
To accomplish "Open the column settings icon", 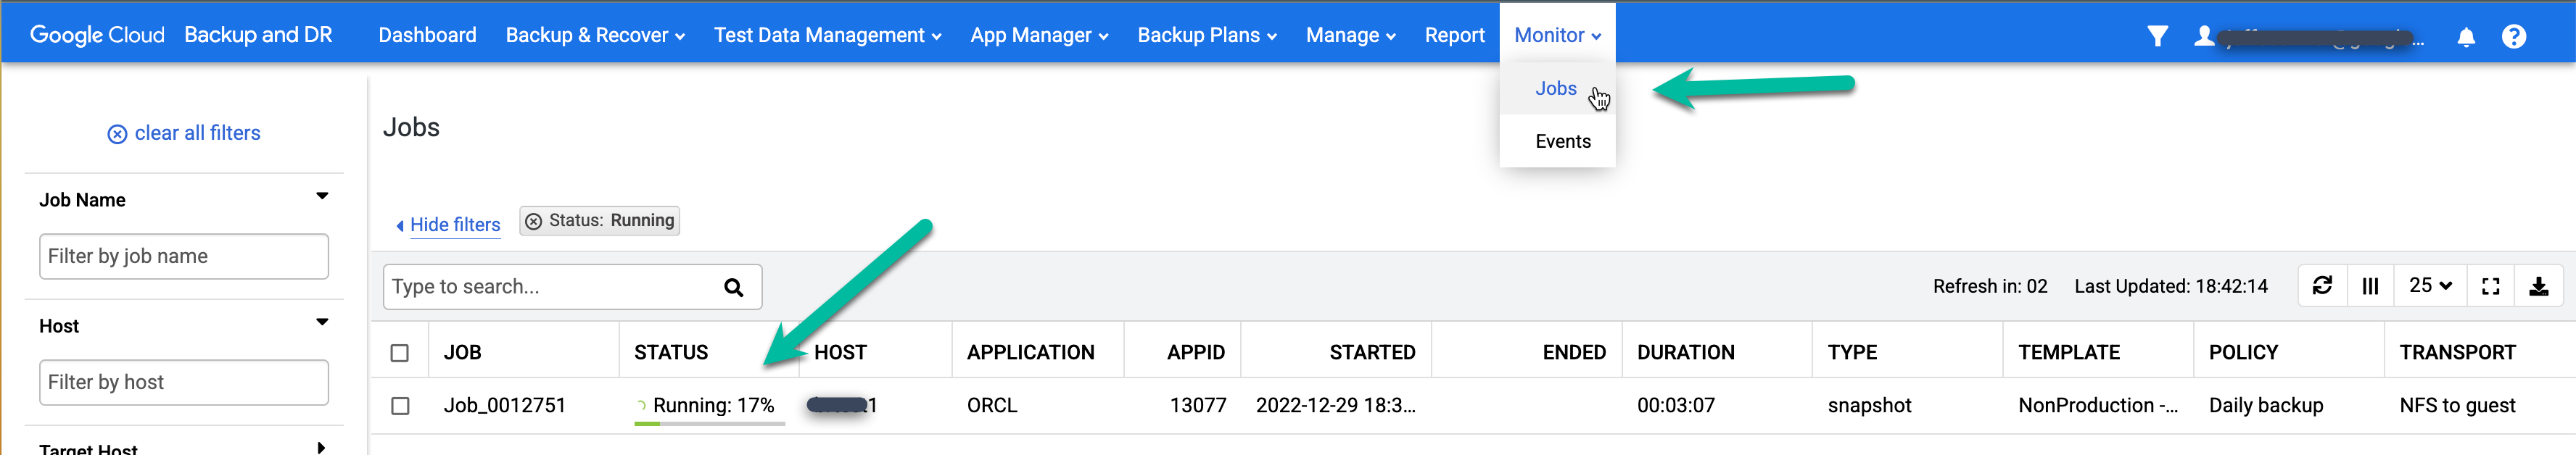I will (x=2371, y=285).
